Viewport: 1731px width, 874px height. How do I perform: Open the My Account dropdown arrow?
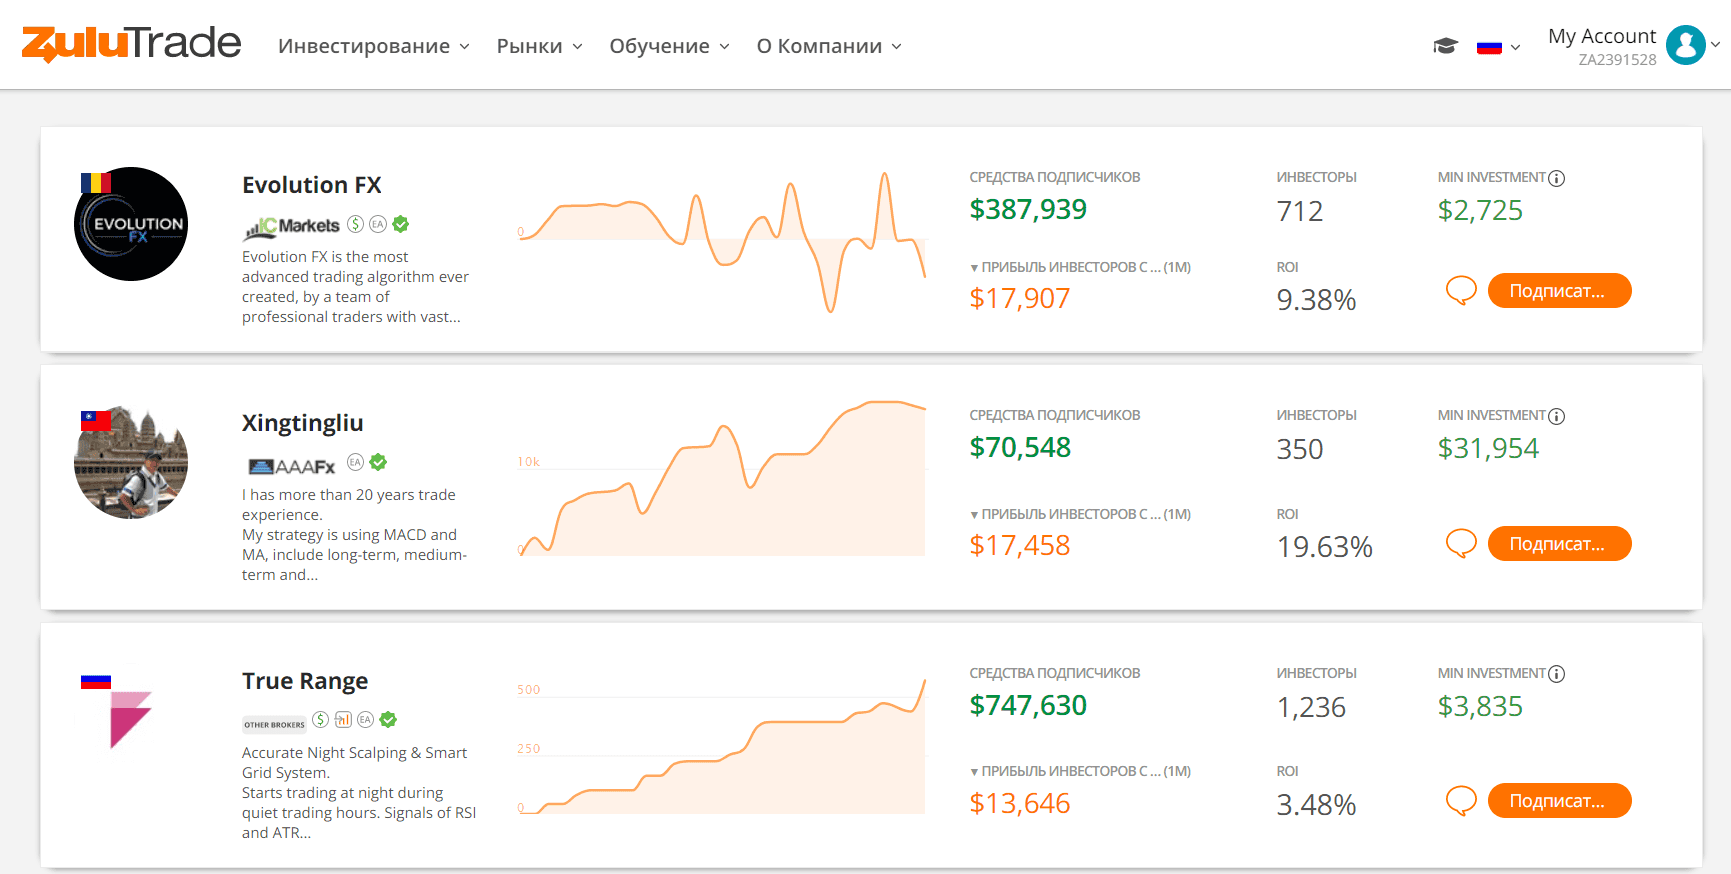(1716, 44)
